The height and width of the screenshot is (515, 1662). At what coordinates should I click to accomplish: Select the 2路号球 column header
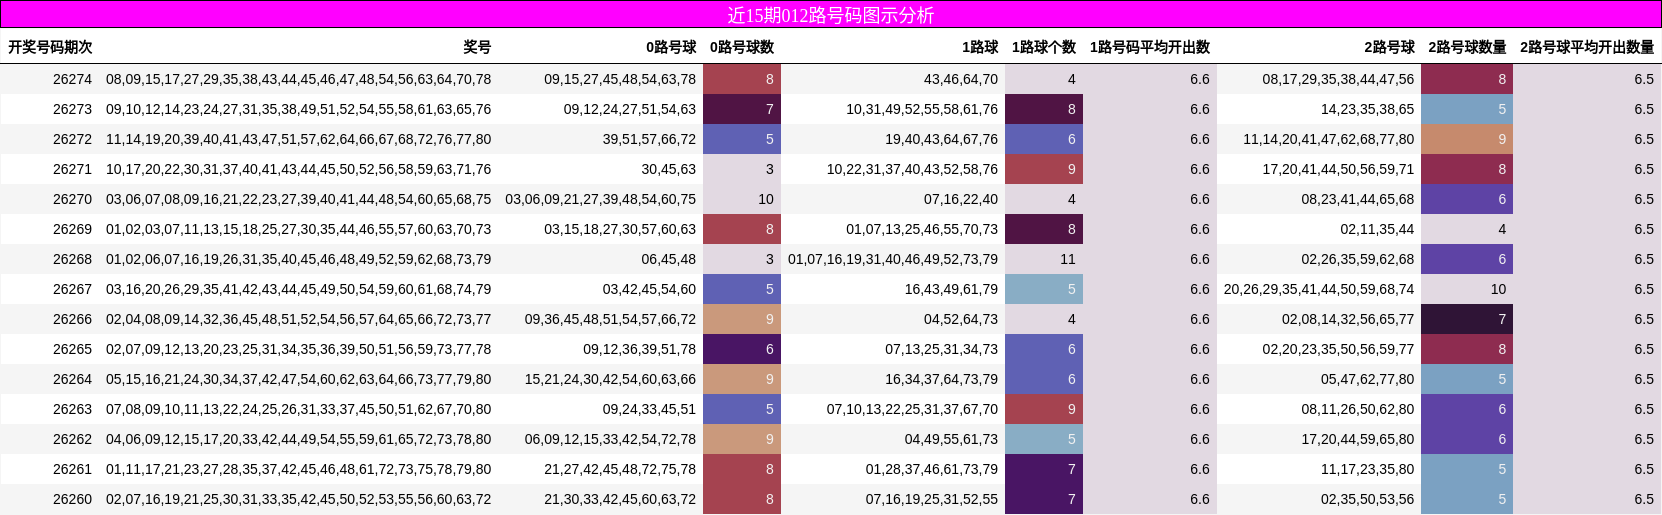pyautogui.click(x=1390, y=47)
